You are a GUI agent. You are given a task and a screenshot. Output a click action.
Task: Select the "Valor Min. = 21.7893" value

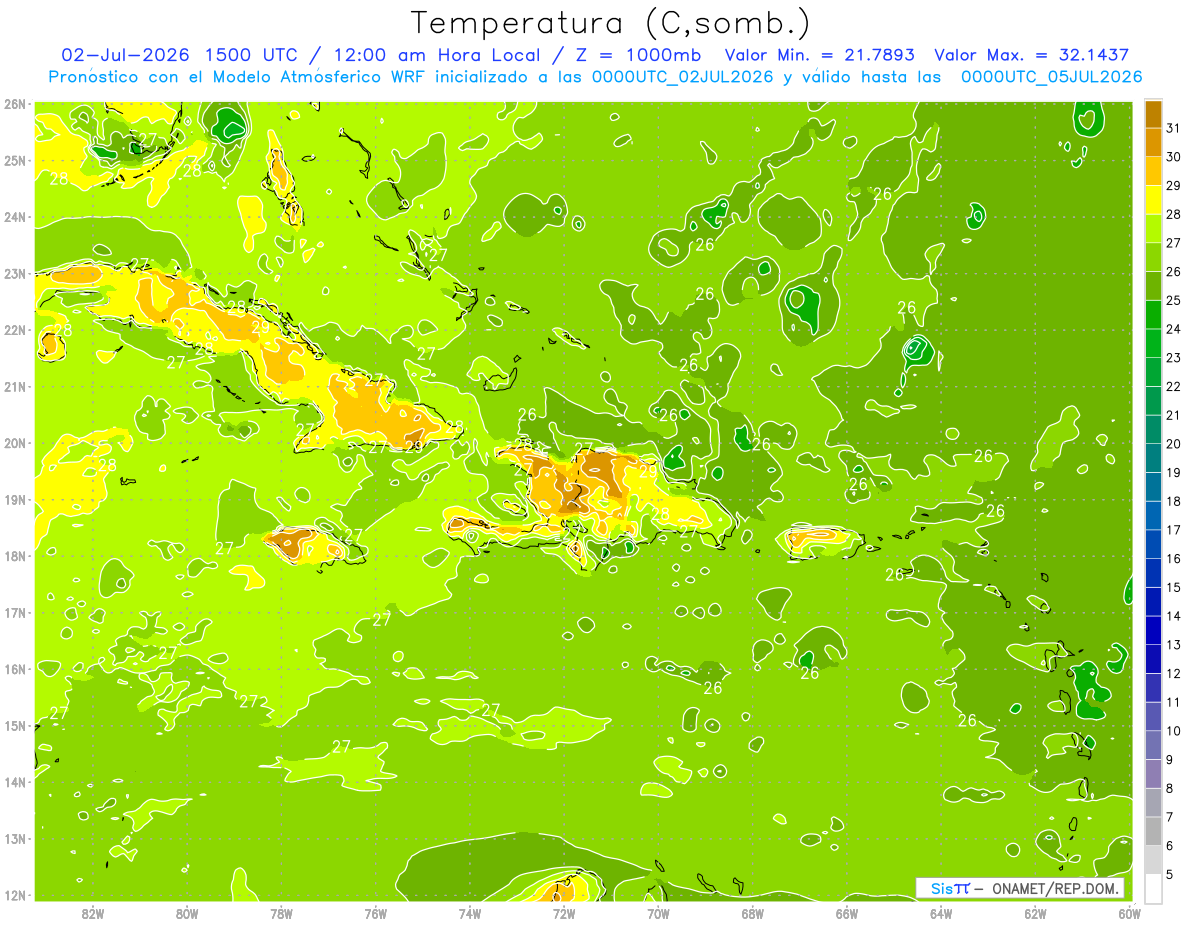pyautogui.click(x=821, y=55)
